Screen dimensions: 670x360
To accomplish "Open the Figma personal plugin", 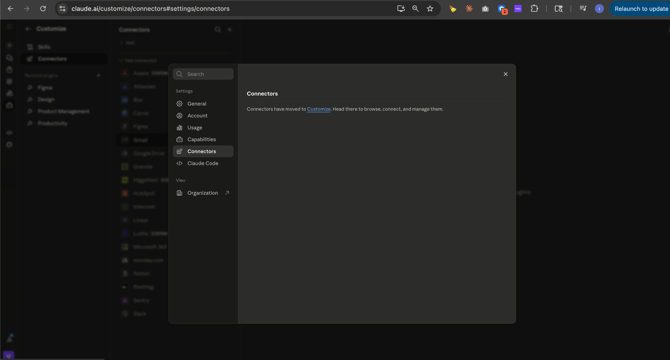I will [64, 88].
